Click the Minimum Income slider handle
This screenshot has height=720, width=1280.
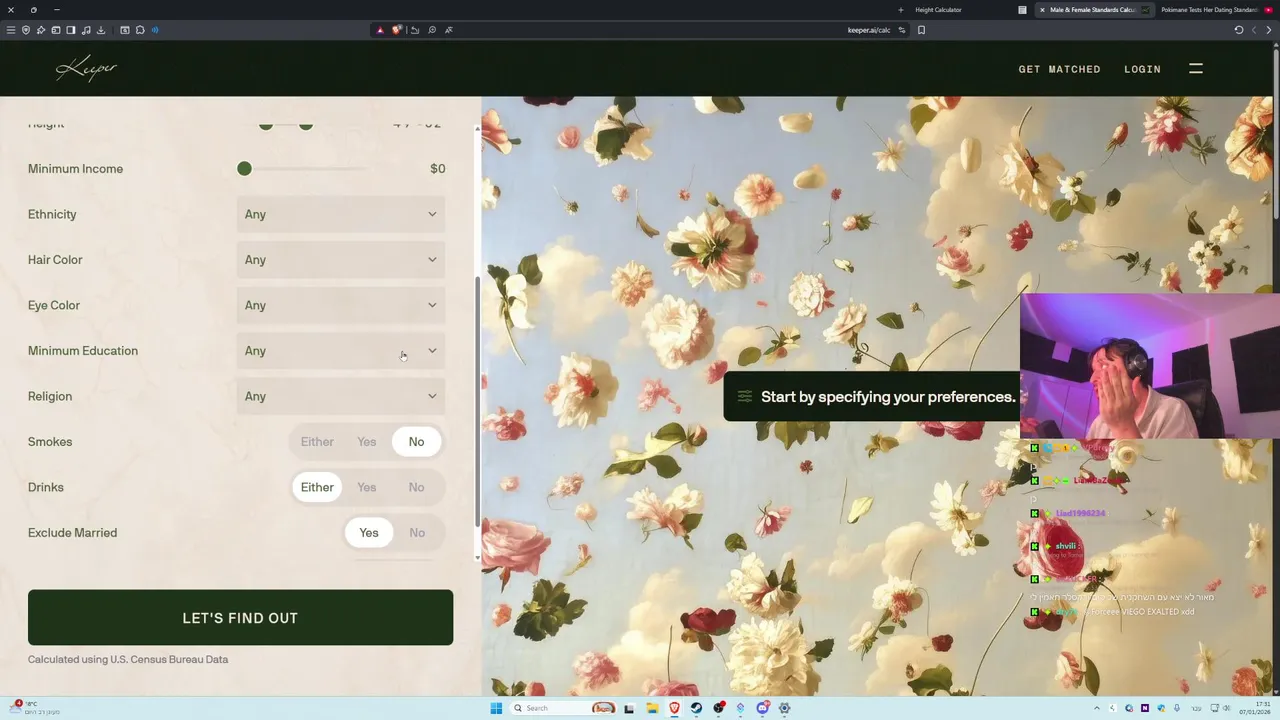[x=244, y=168]
